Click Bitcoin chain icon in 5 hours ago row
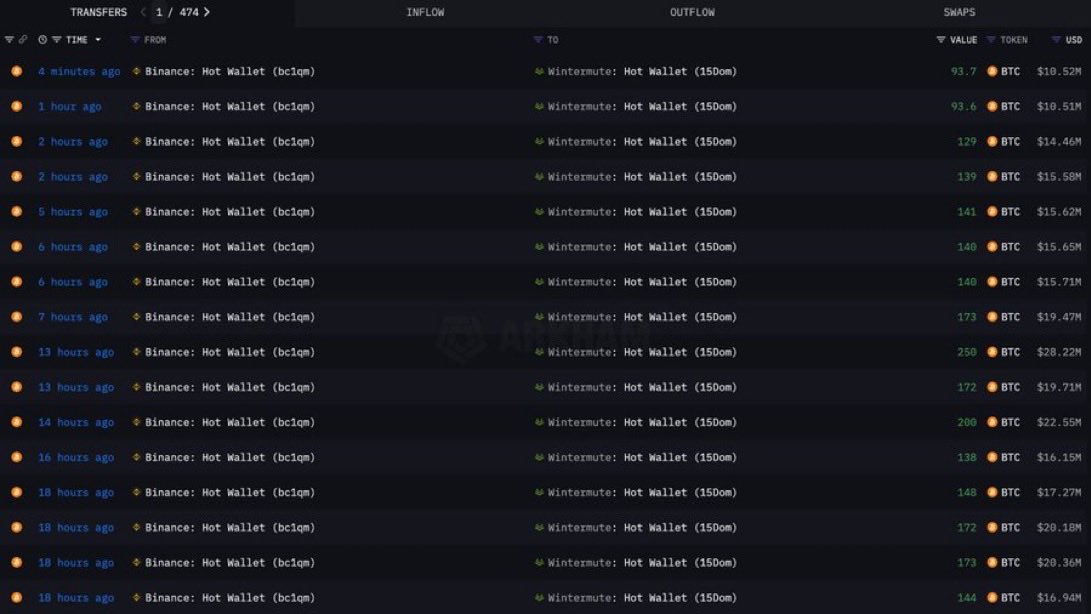The height and width of the screenshot is (614, 1091). (17, 212)
